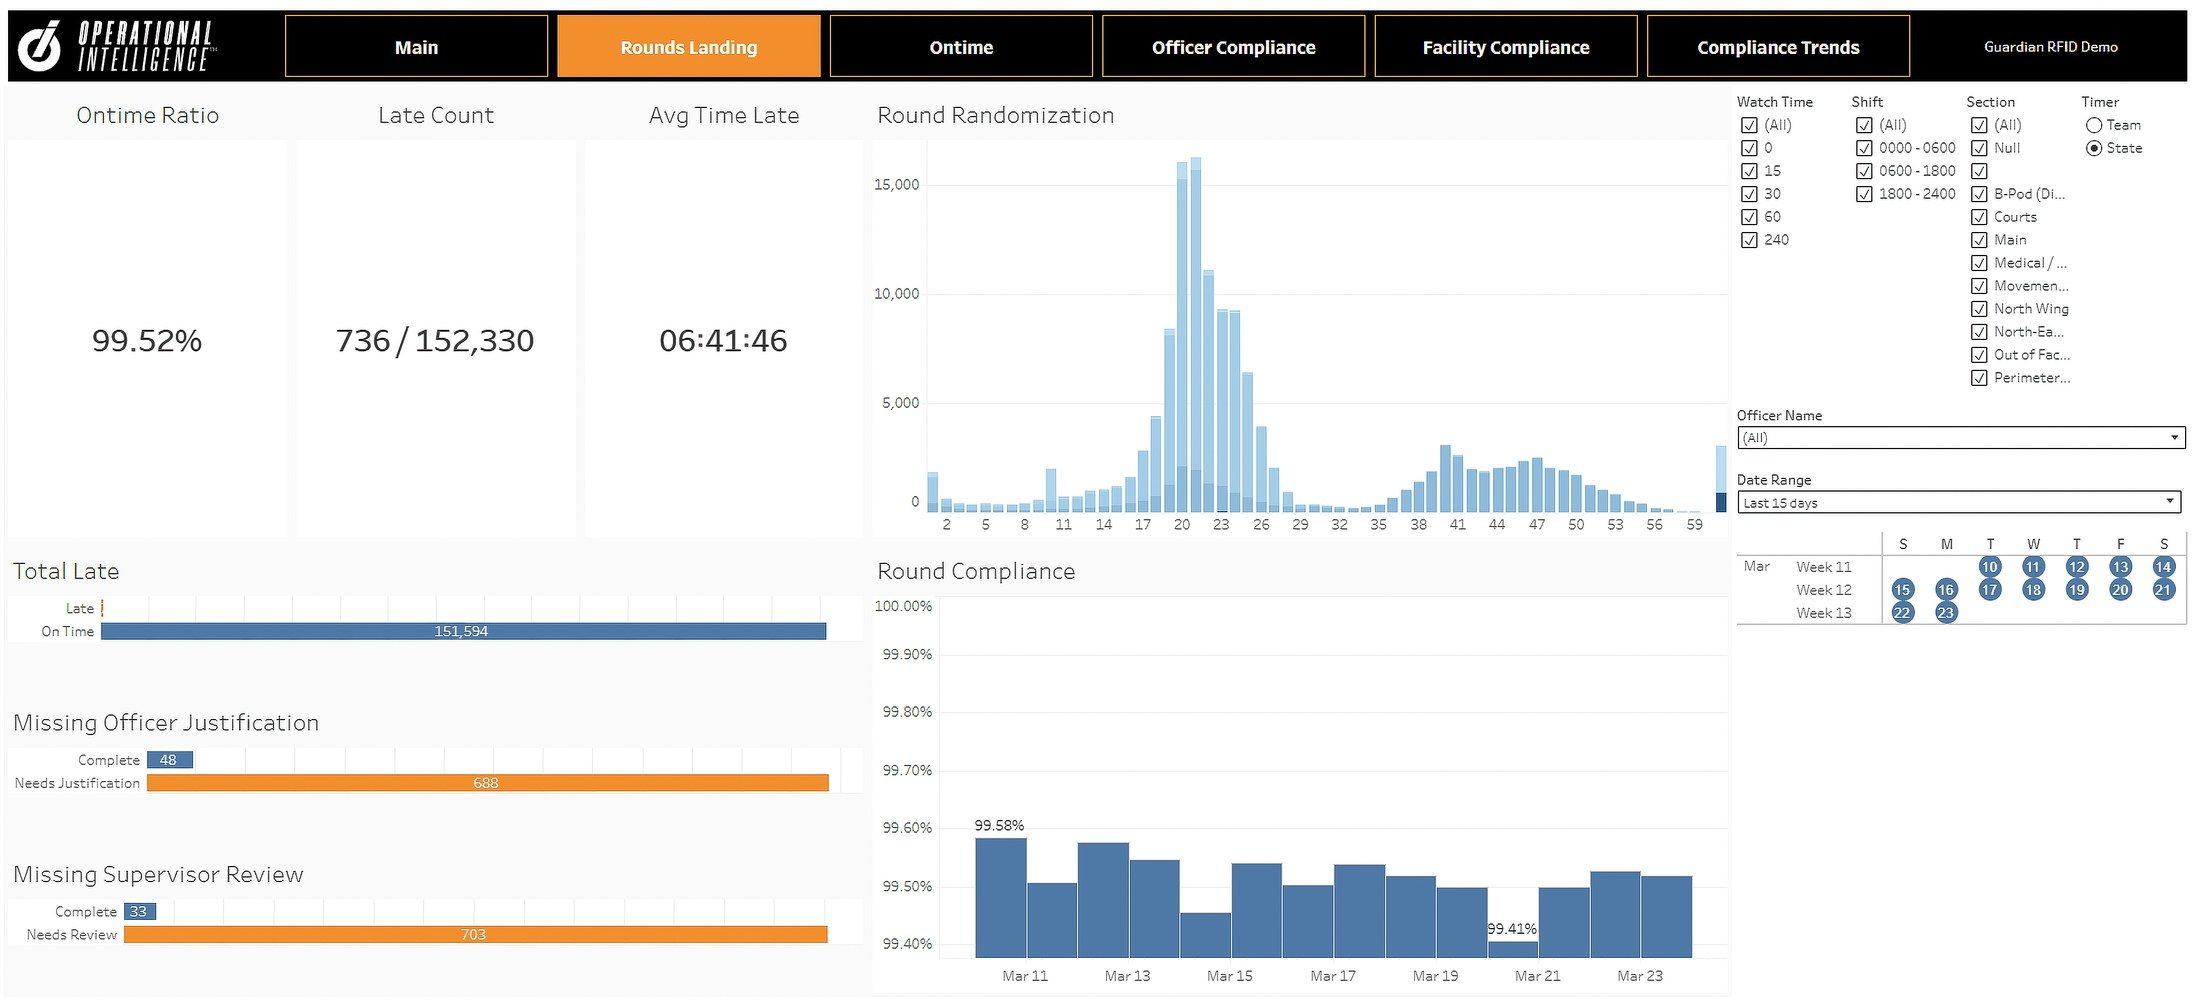Image resolution: width=2200 pixels, height=1005 pixels.
Task: Uncheck the Courts section checkbox
Action: [1979, 217]
